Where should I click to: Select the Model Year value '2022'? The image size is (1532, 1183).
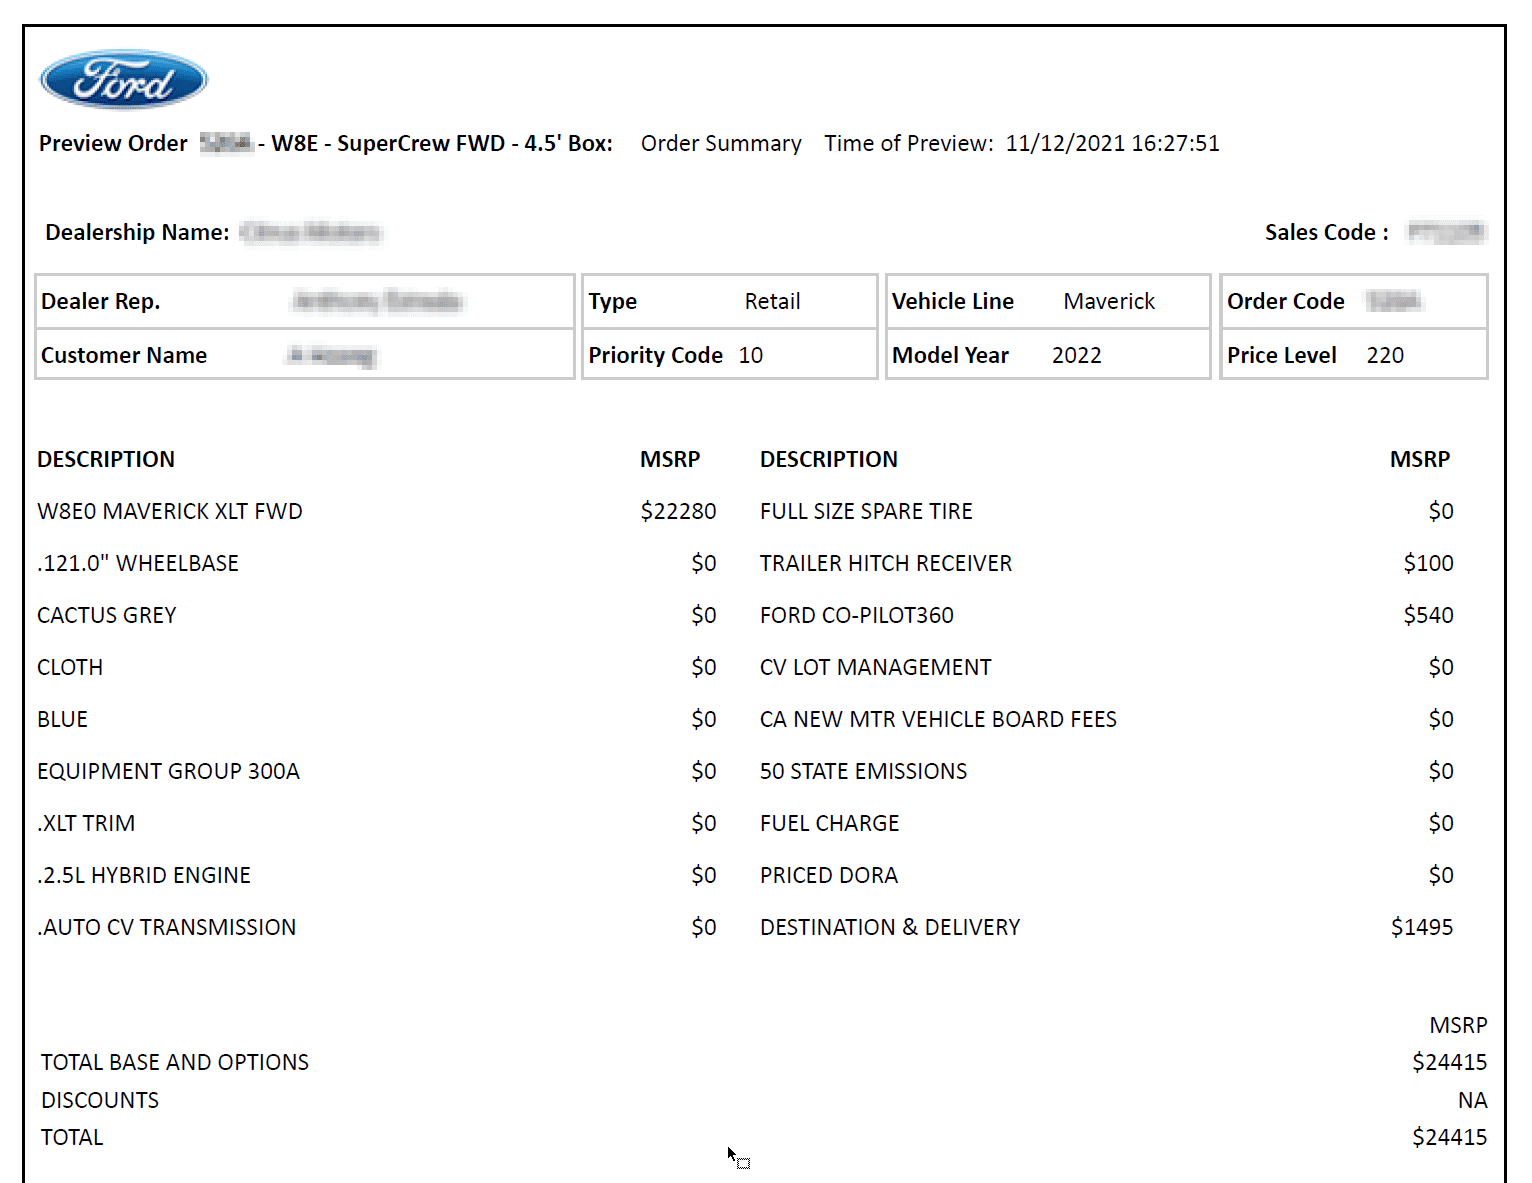tap(1076, 356)
